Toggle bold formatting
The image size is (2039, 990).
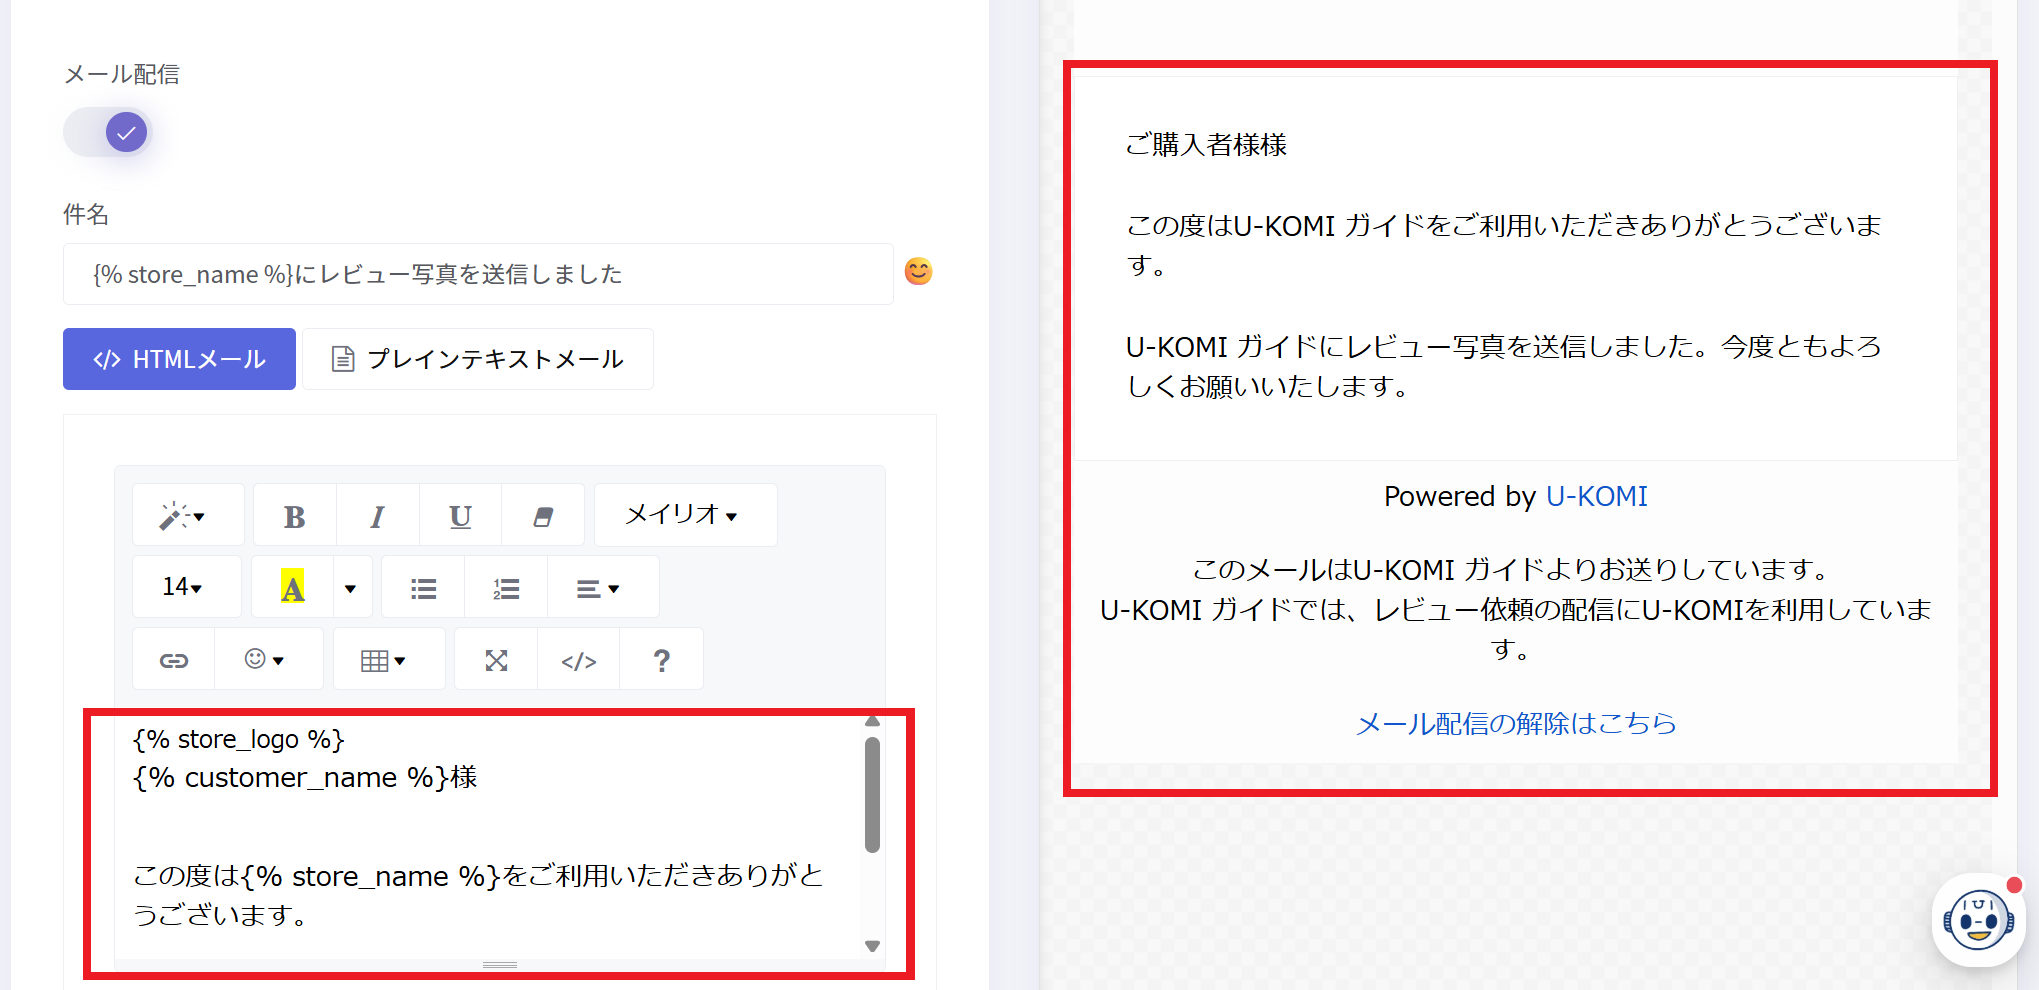pos(294,516)
